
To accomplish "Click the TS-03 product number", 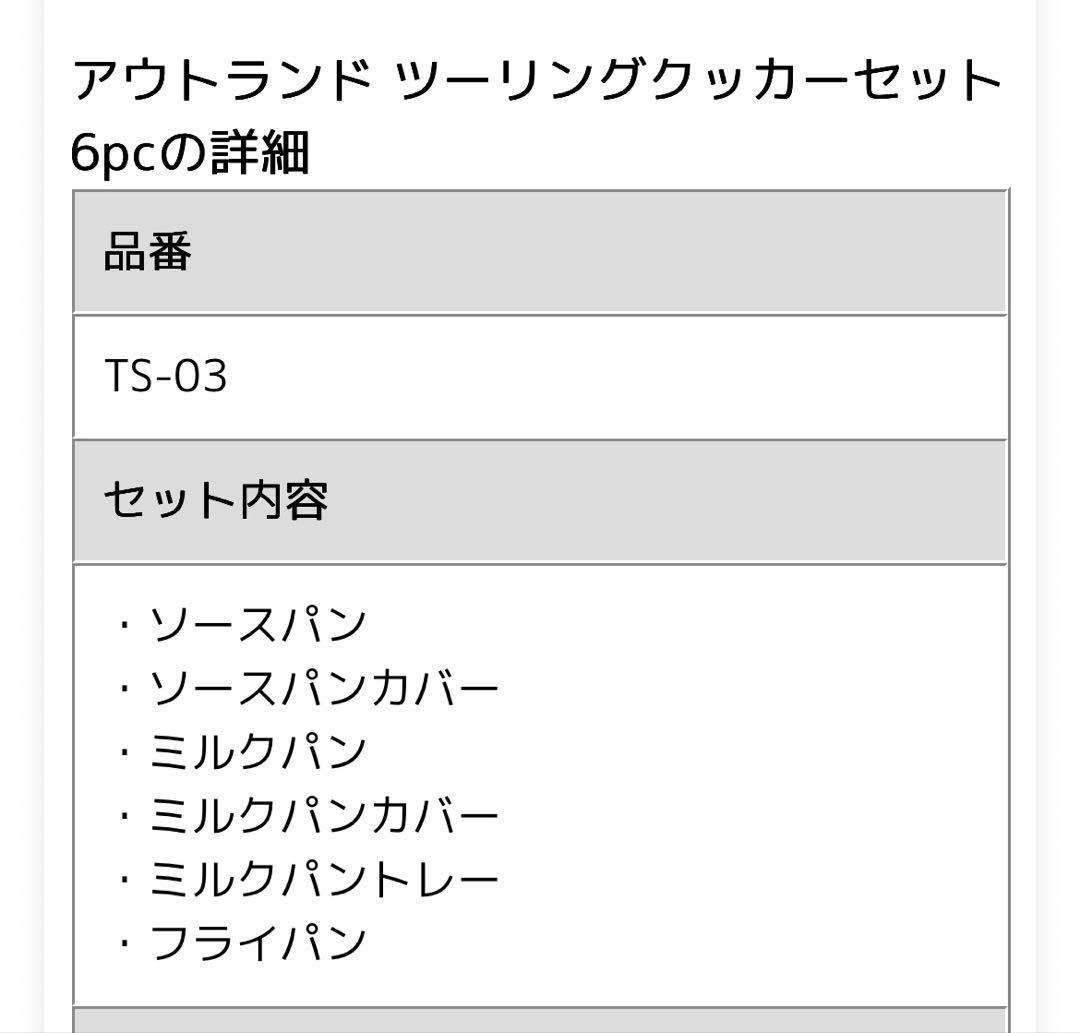I will pyautogui.click(x=166, y=377).
